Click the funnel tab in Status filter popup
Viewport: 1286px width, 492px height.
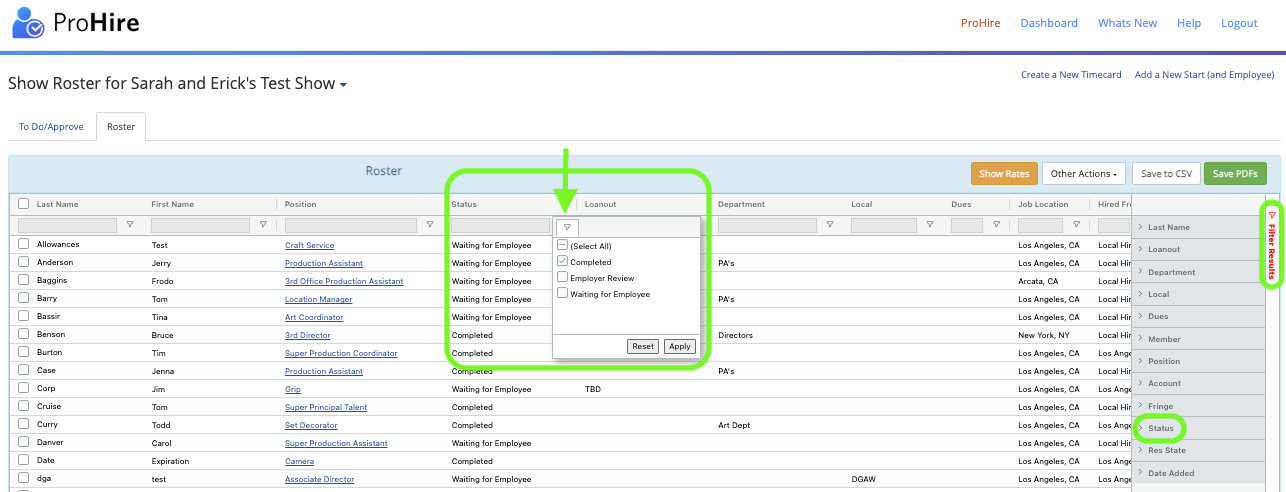pyautogui.click(x=567, y=228)
